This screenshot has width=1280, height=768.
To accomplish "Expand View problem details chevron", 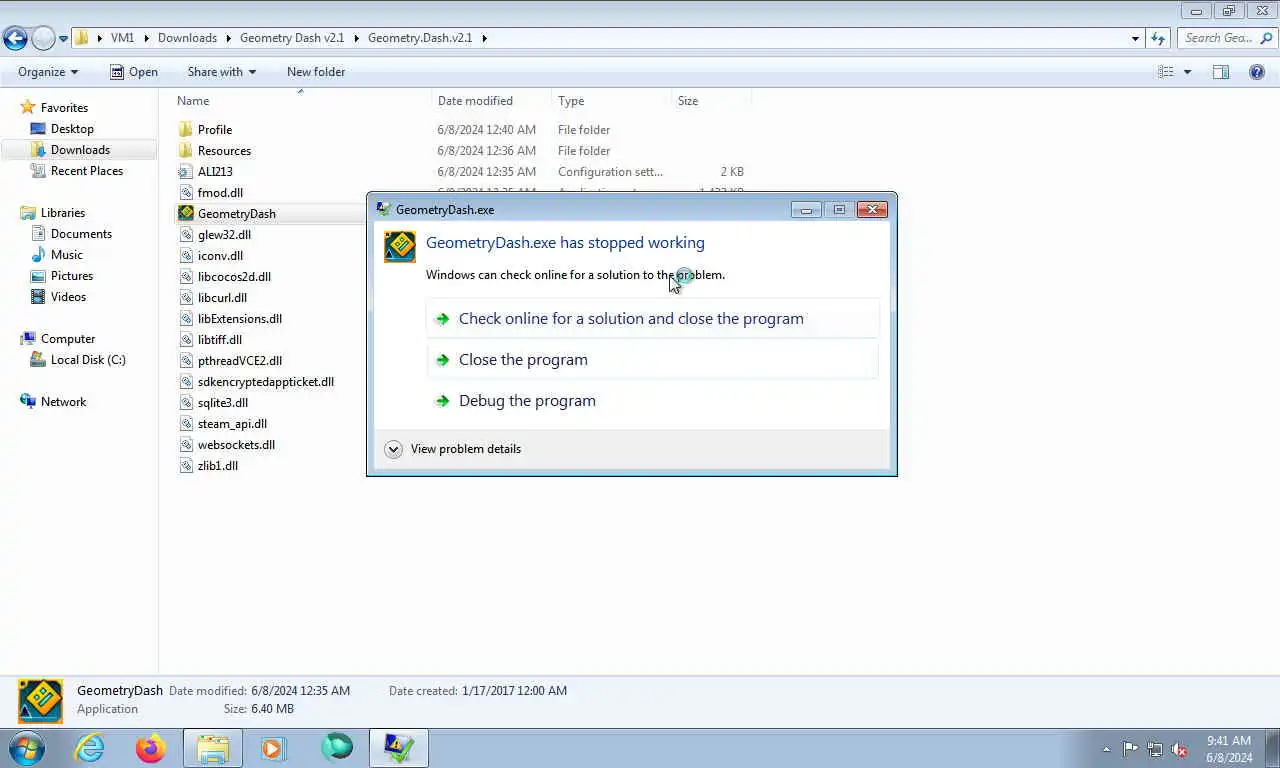I will tap(393, 449).
